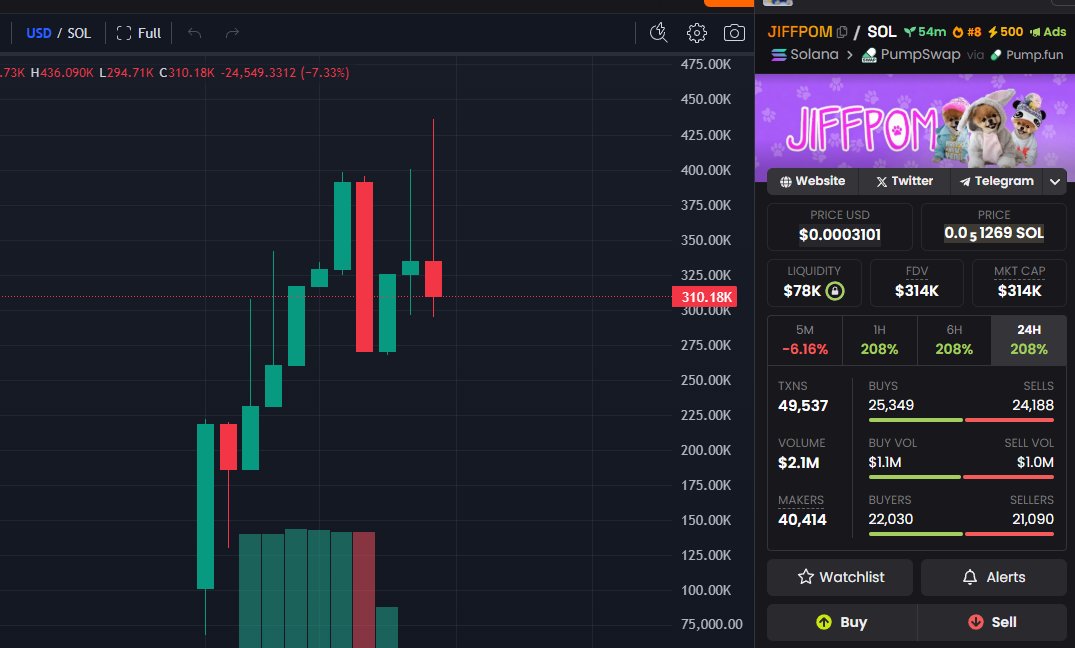Click the 54m pair age badge
The image size is (1075, 648).
[925, 32]
